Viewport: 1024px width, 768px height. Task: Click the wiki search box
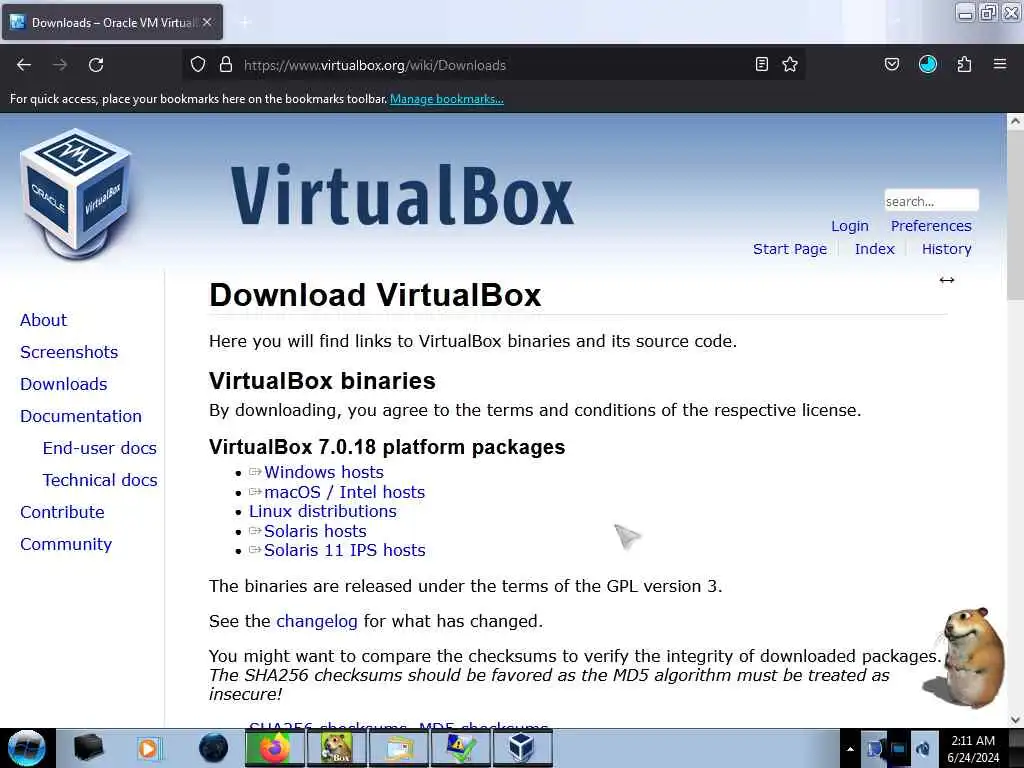(x=931, y=200)
